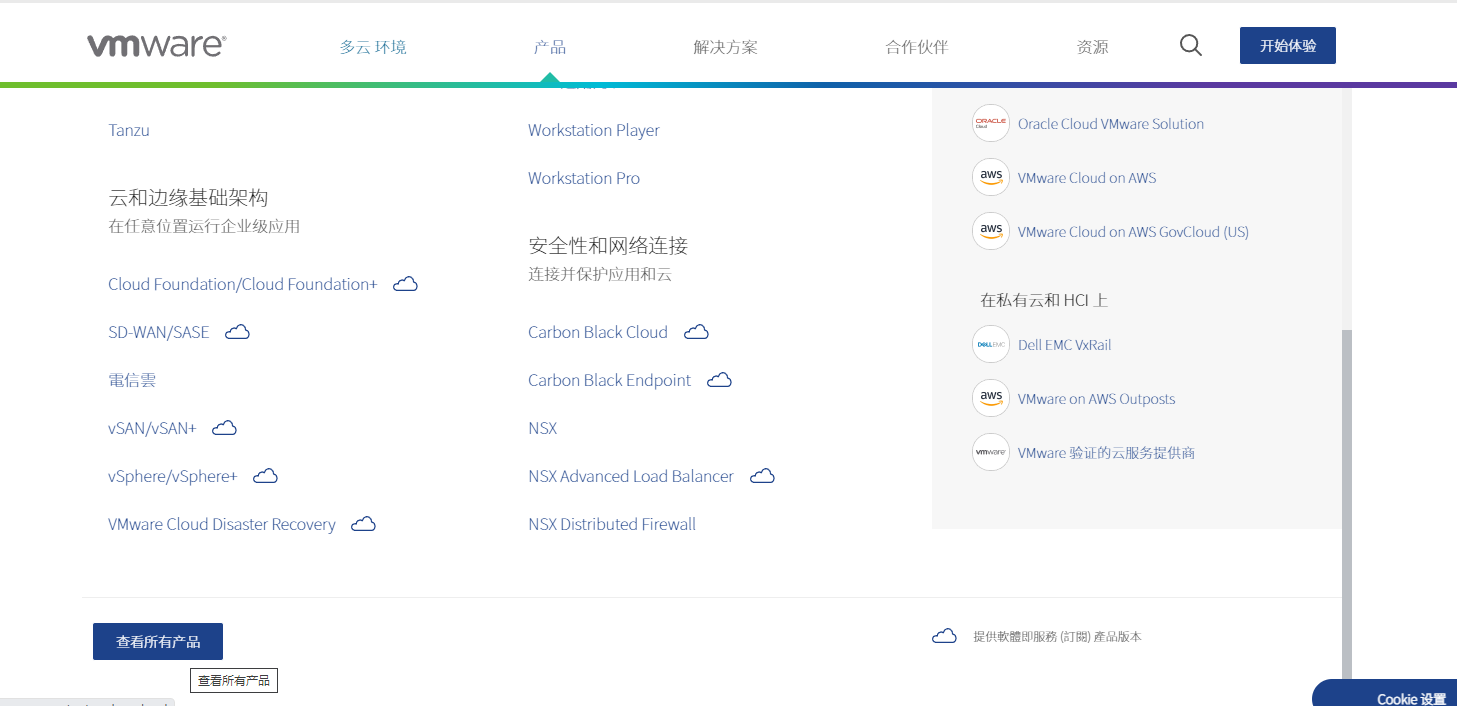
Task: Click VMware logo beside 验证的云服务提供商
Action: point(991,452)
